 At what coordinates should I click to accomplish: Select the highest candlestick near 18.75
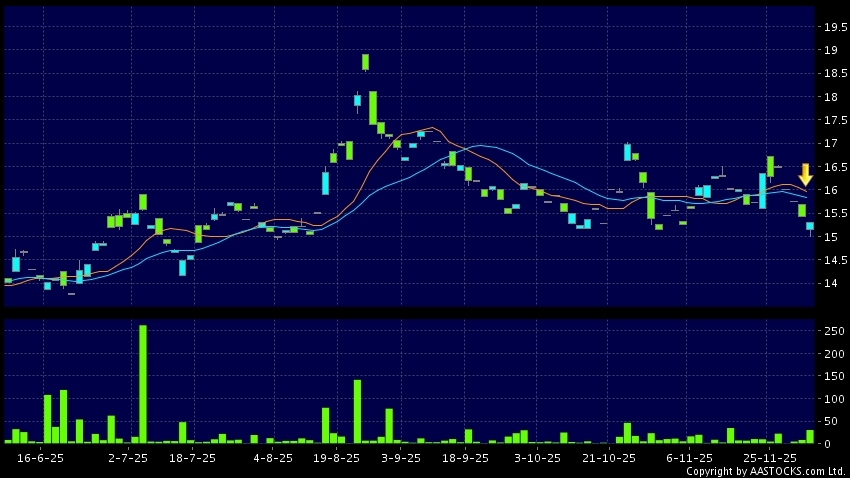pyautogui.click(x=366, y=62)
